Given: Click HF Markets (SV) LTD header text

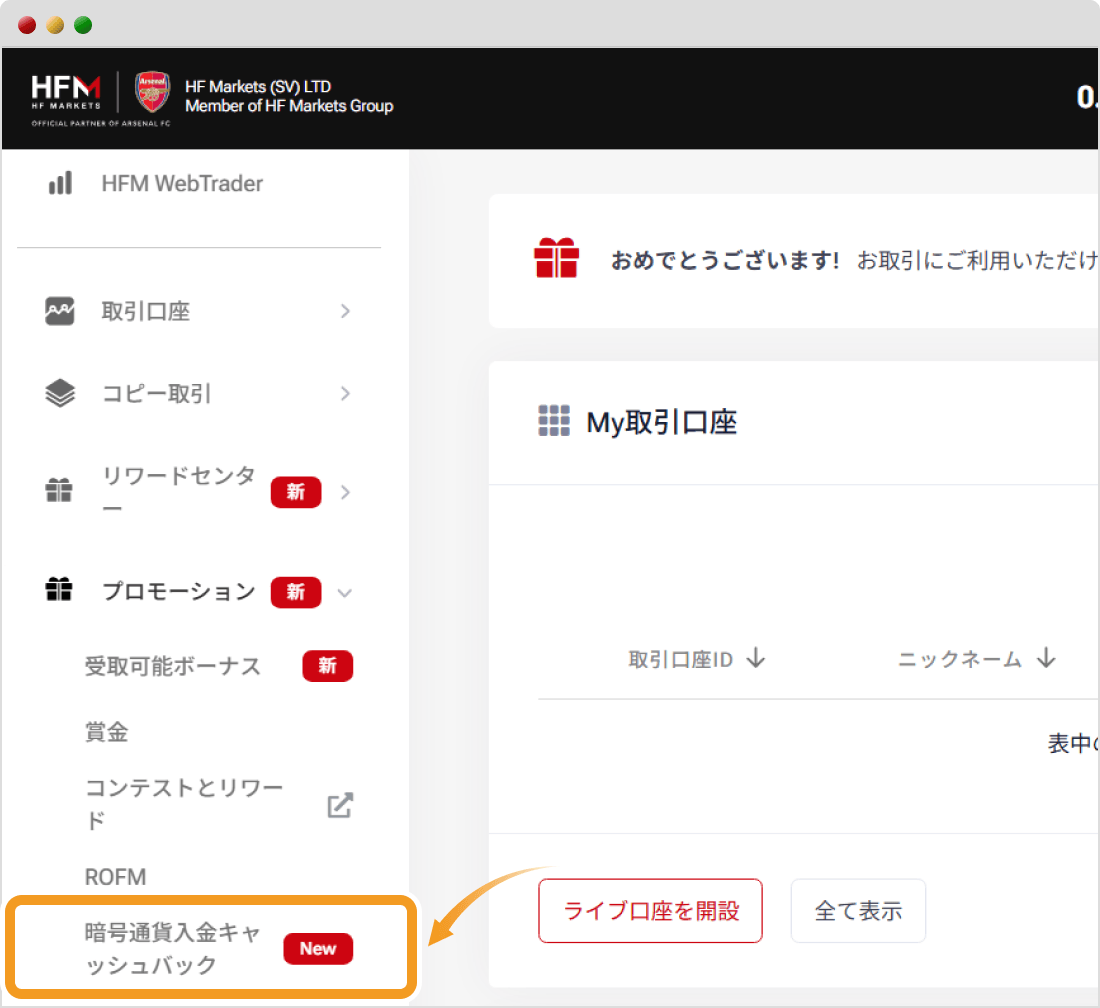Looking at the screenshot, I should click(x=257, y=86).
